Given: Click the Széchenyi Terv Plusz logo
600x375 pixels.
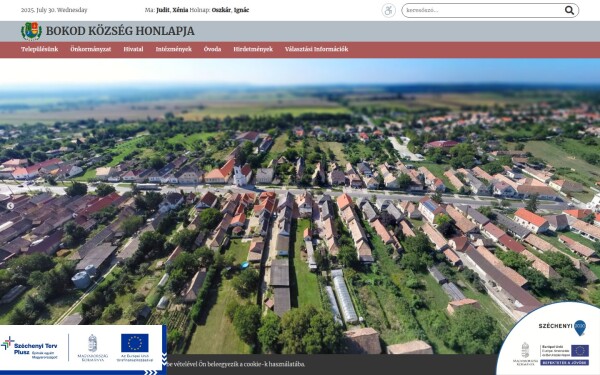Looking at the screenshot, I should (x=29, y=348).
